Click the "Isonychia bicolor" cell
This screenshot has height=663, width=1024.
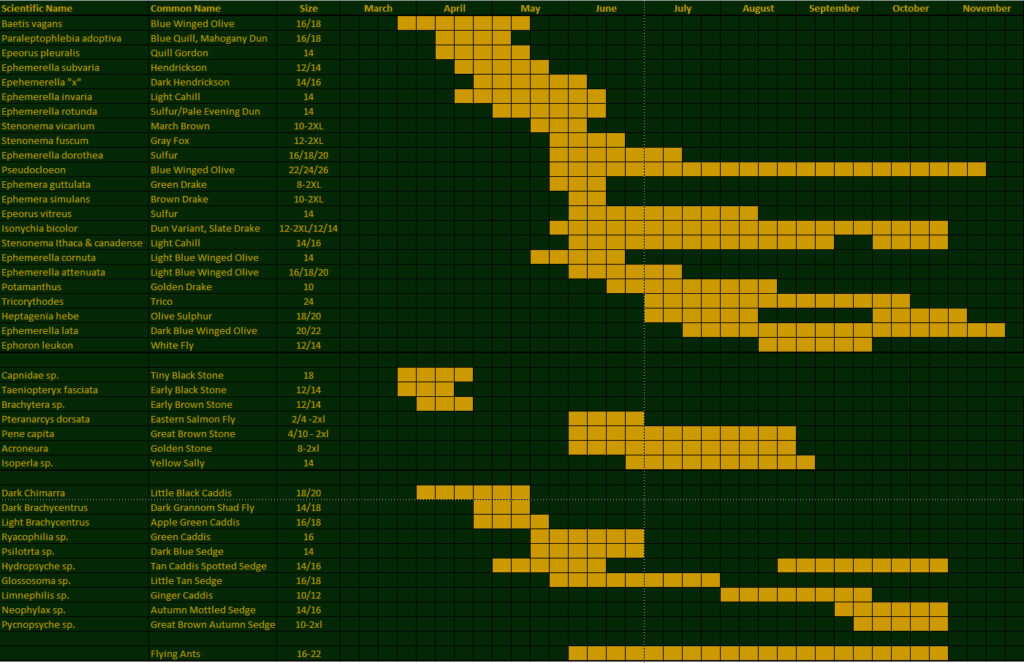coord(39,229)
